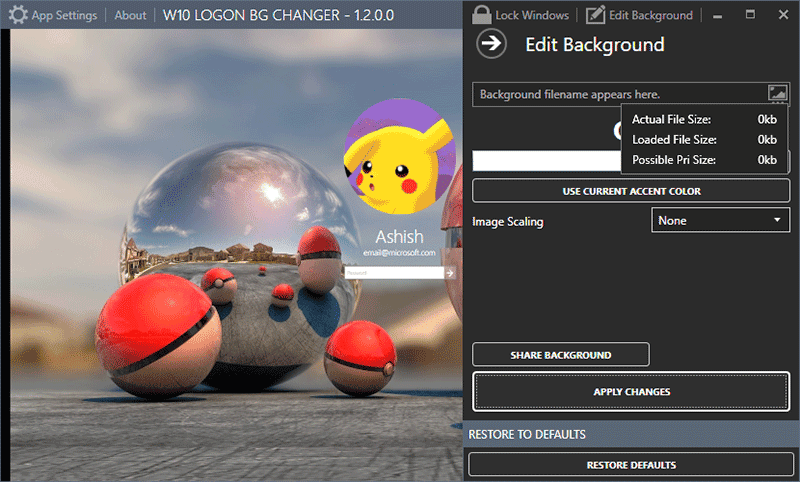Click the password field in logon preview

click(x=394, y=273)
